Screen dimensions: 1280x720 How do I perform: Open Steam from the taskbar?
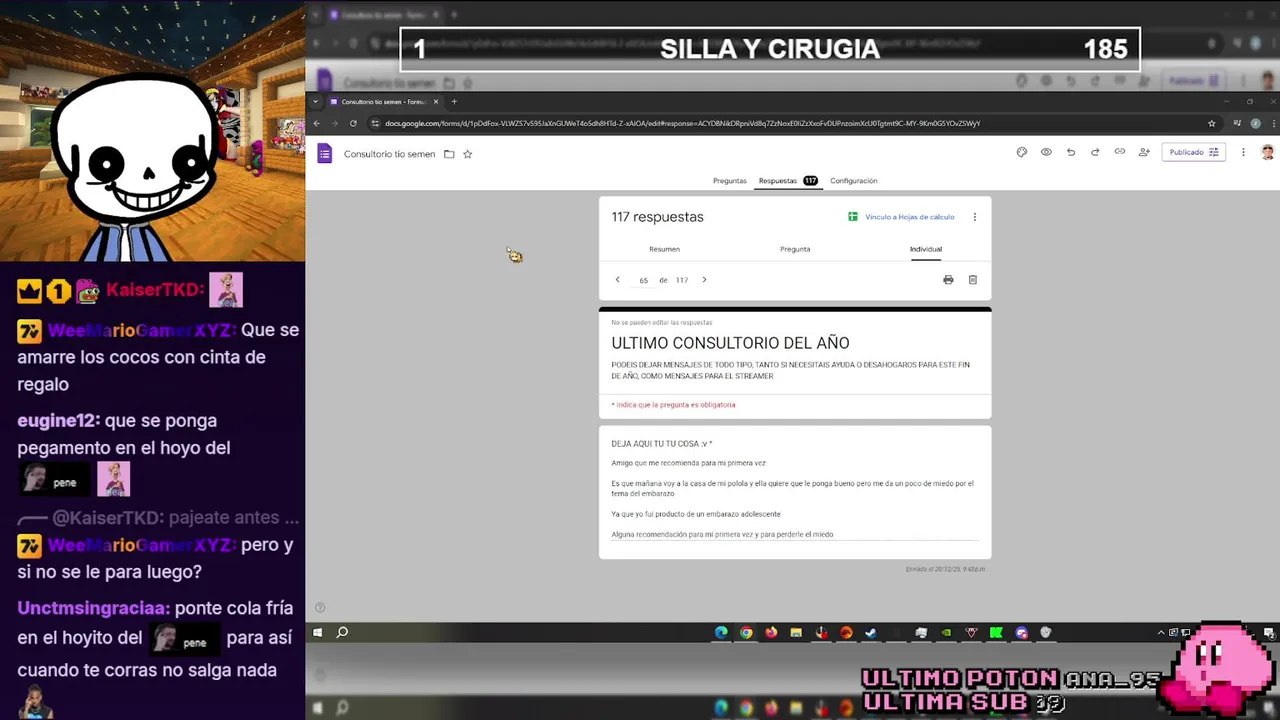(x=871, y=632)
